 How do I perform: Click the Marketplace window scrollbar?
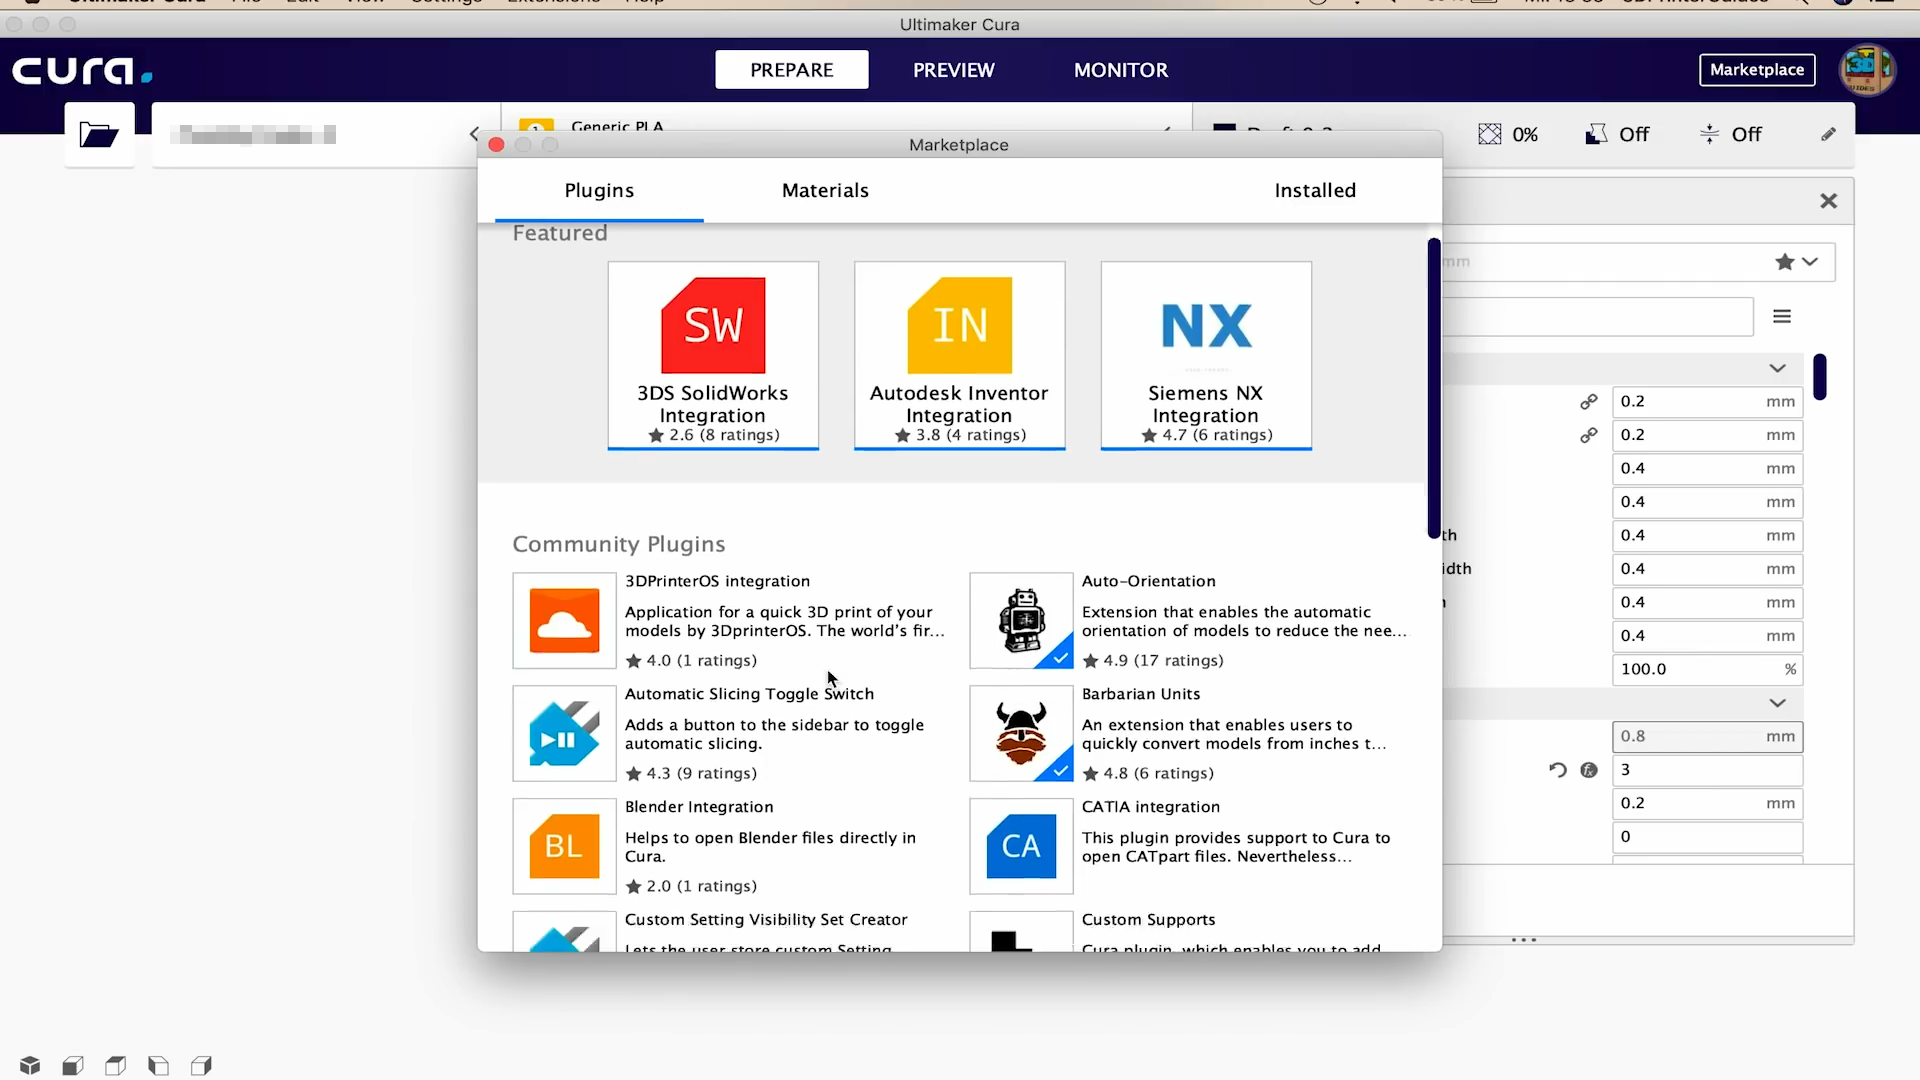click(x=1434, y=388)
